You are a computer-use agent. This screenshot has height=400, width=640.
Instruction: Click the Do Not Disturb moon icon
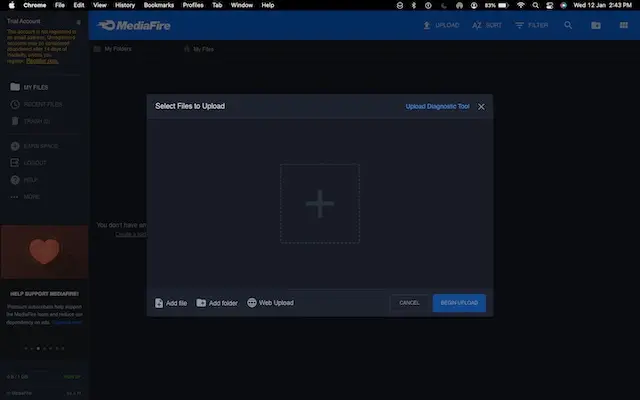click(x=444, y=5)
